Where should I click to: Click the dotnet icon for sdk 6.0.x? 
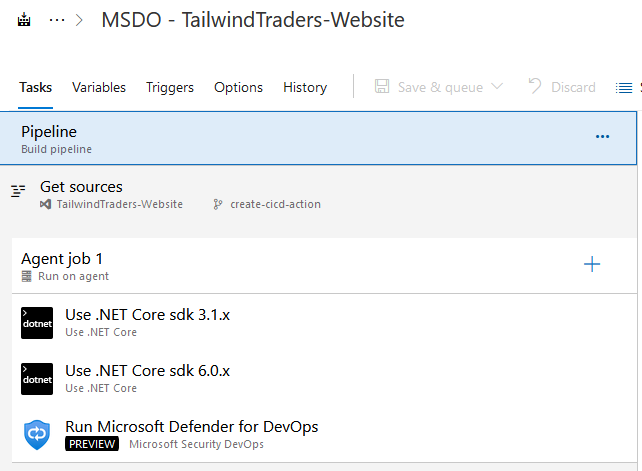click(37, 379)
